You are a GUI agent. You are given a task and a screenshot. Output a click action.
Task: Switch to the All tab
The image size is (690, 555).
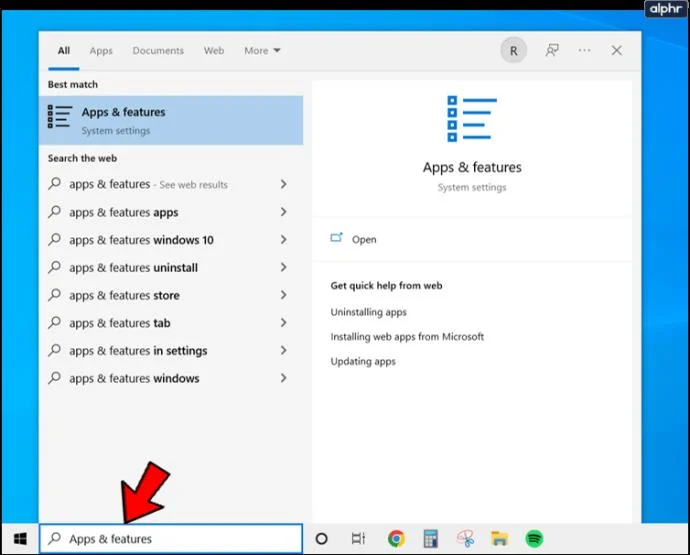pos(64,51)
